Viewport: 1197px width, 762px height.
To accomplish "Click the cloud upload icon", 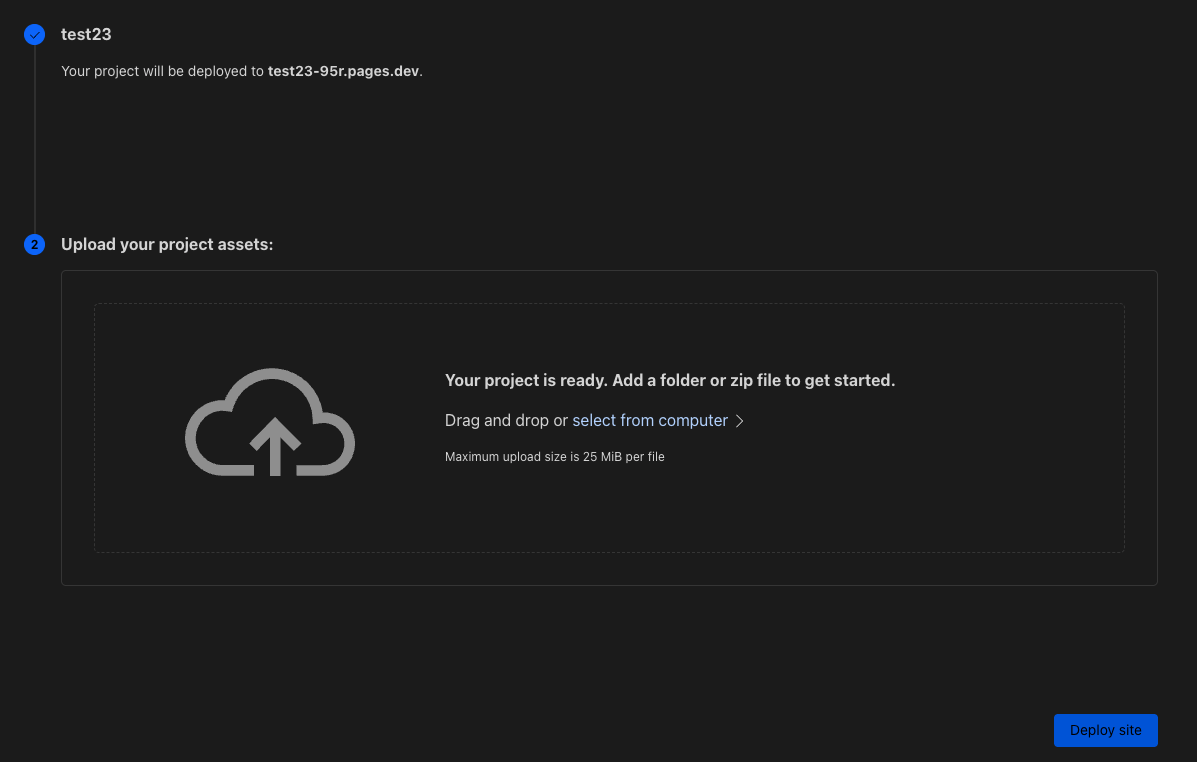I will point(270,422).
